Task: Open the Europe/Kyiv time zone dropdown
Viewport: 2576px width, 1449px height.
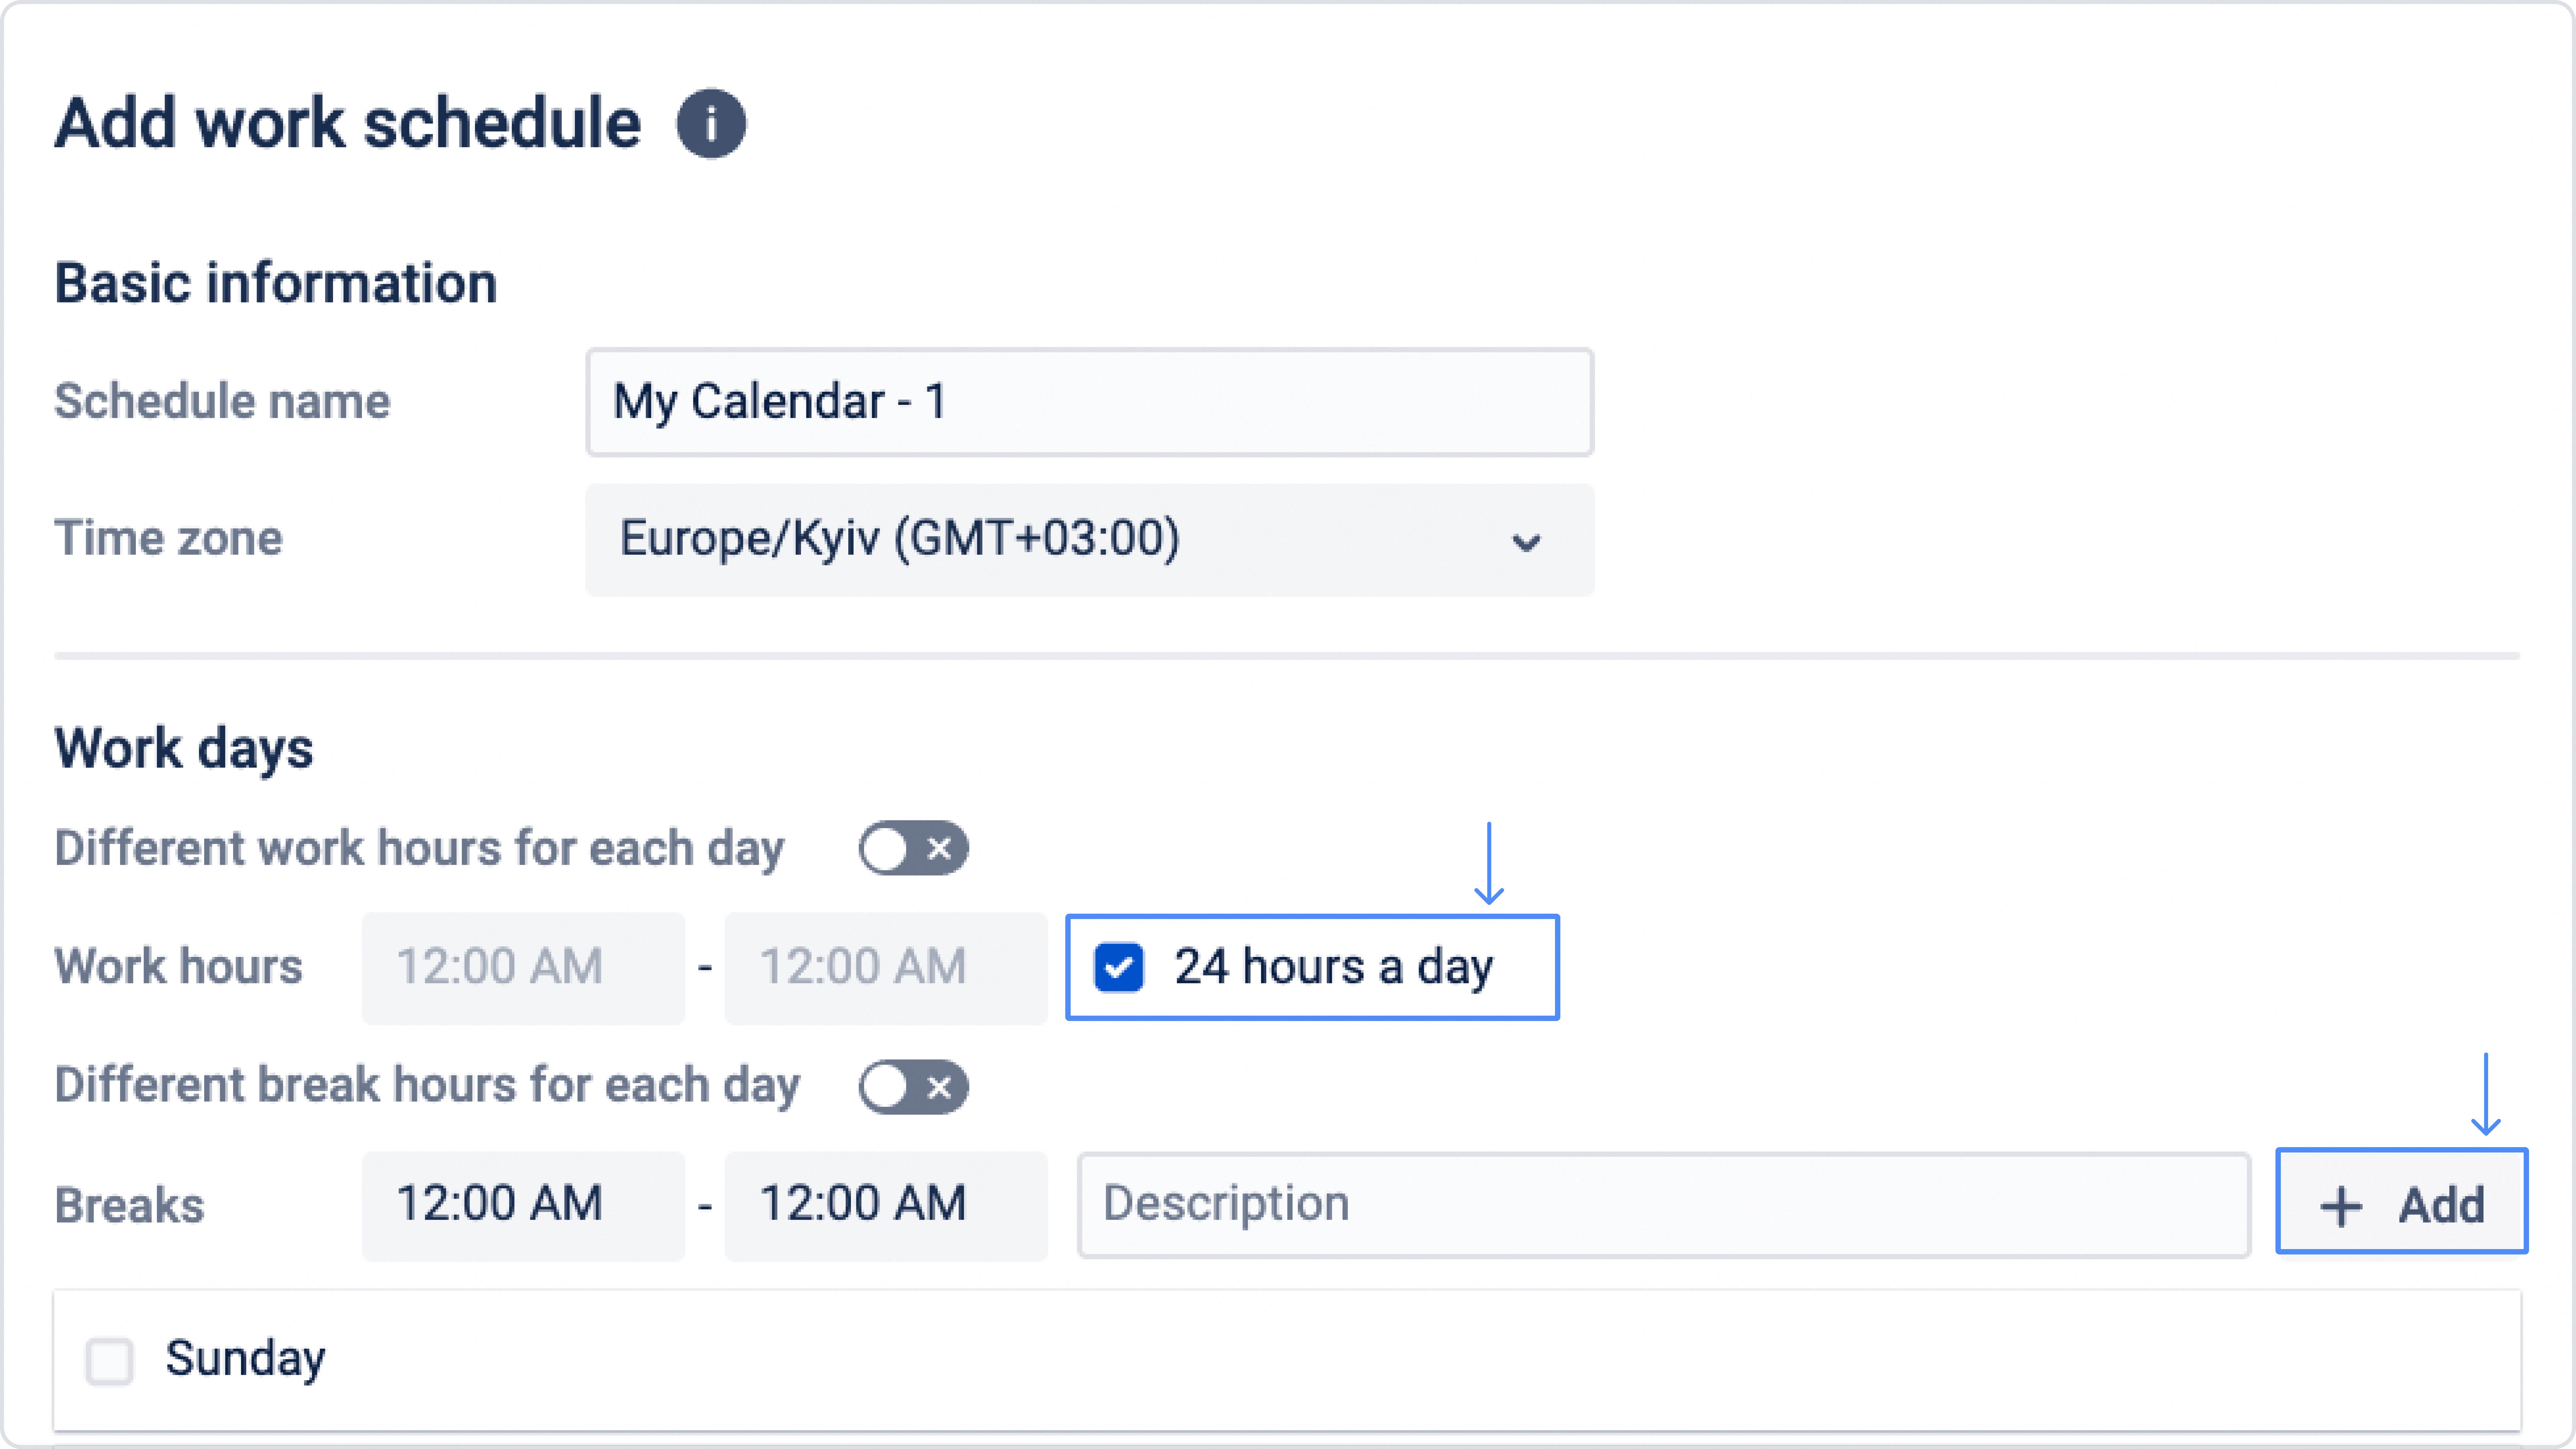Action: pos(1088,540)
